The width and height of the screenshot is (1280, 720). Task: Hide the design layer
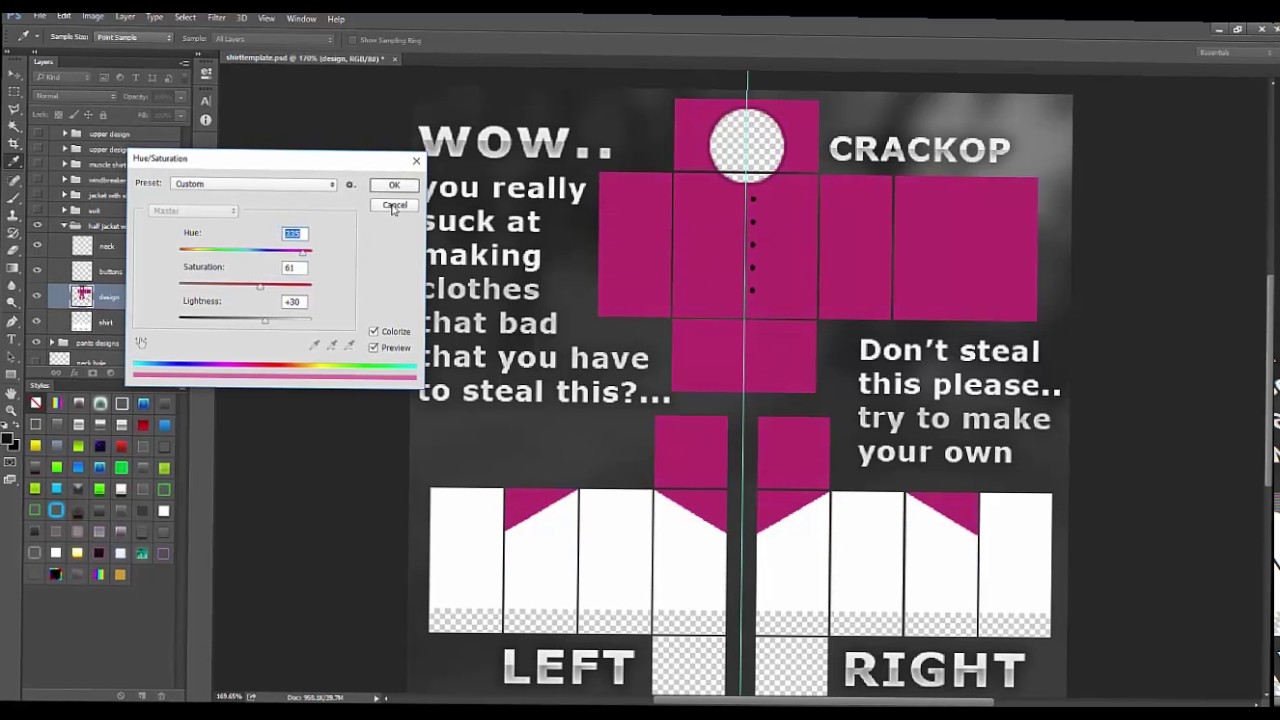click(x=37, y=296)
